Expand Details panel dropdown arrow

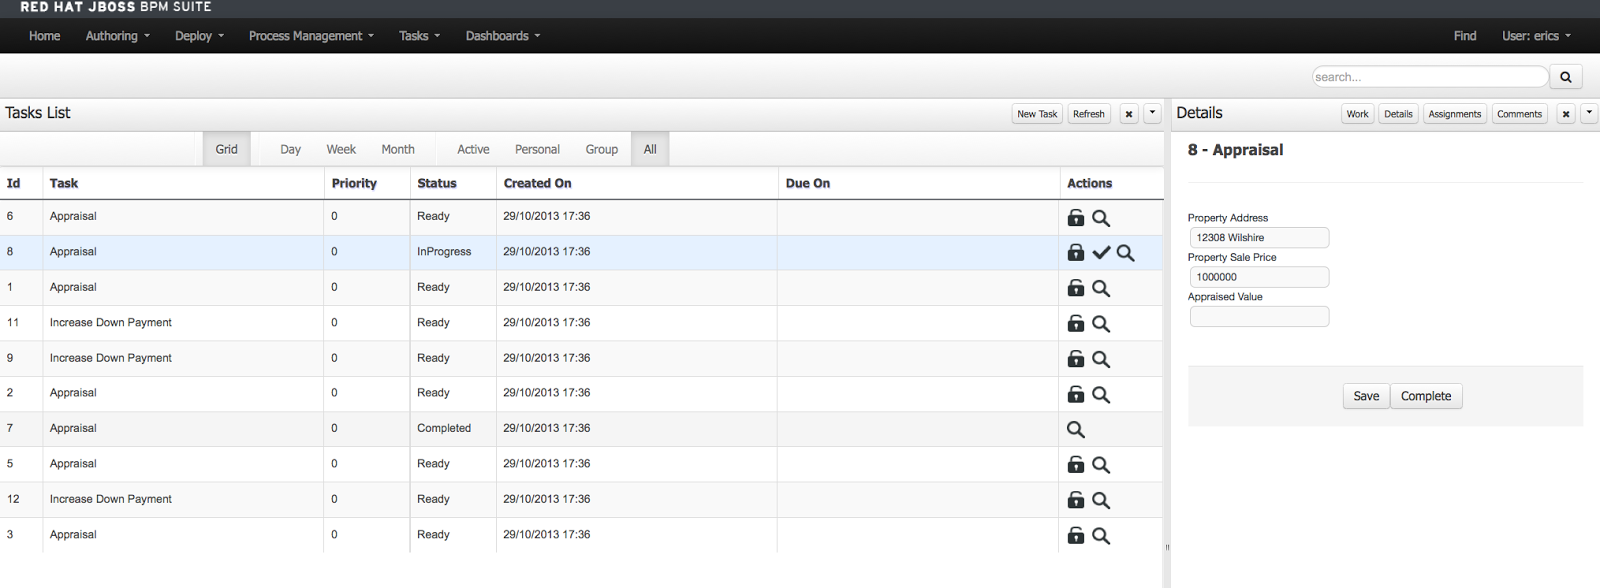[x=1589, y=113]
